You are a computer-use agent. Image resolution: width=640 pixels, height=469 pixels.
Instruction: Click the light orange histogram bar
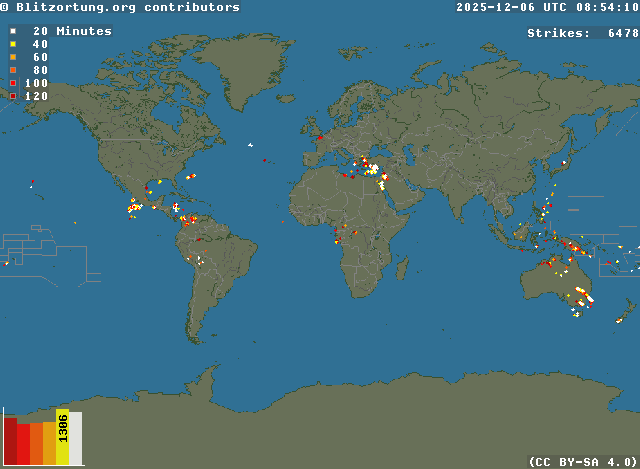(49, 443)
